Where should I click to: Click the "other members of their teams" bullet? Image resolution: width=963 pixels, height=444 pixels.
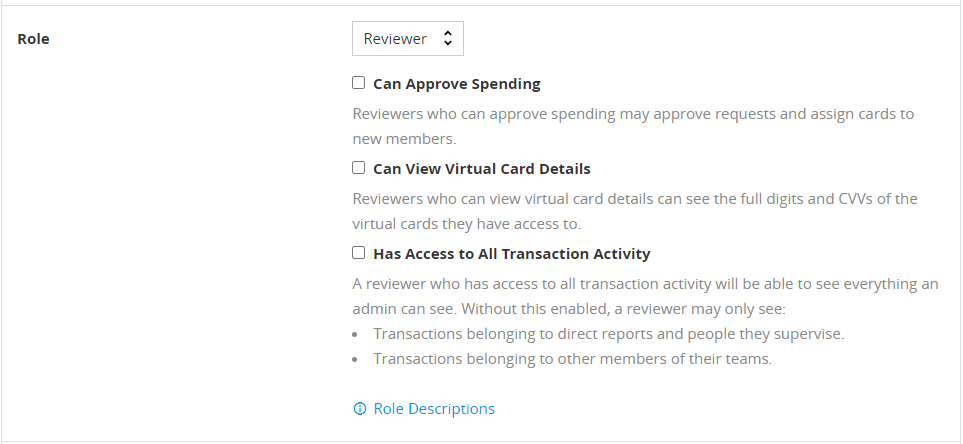click(x=572, y=359)
